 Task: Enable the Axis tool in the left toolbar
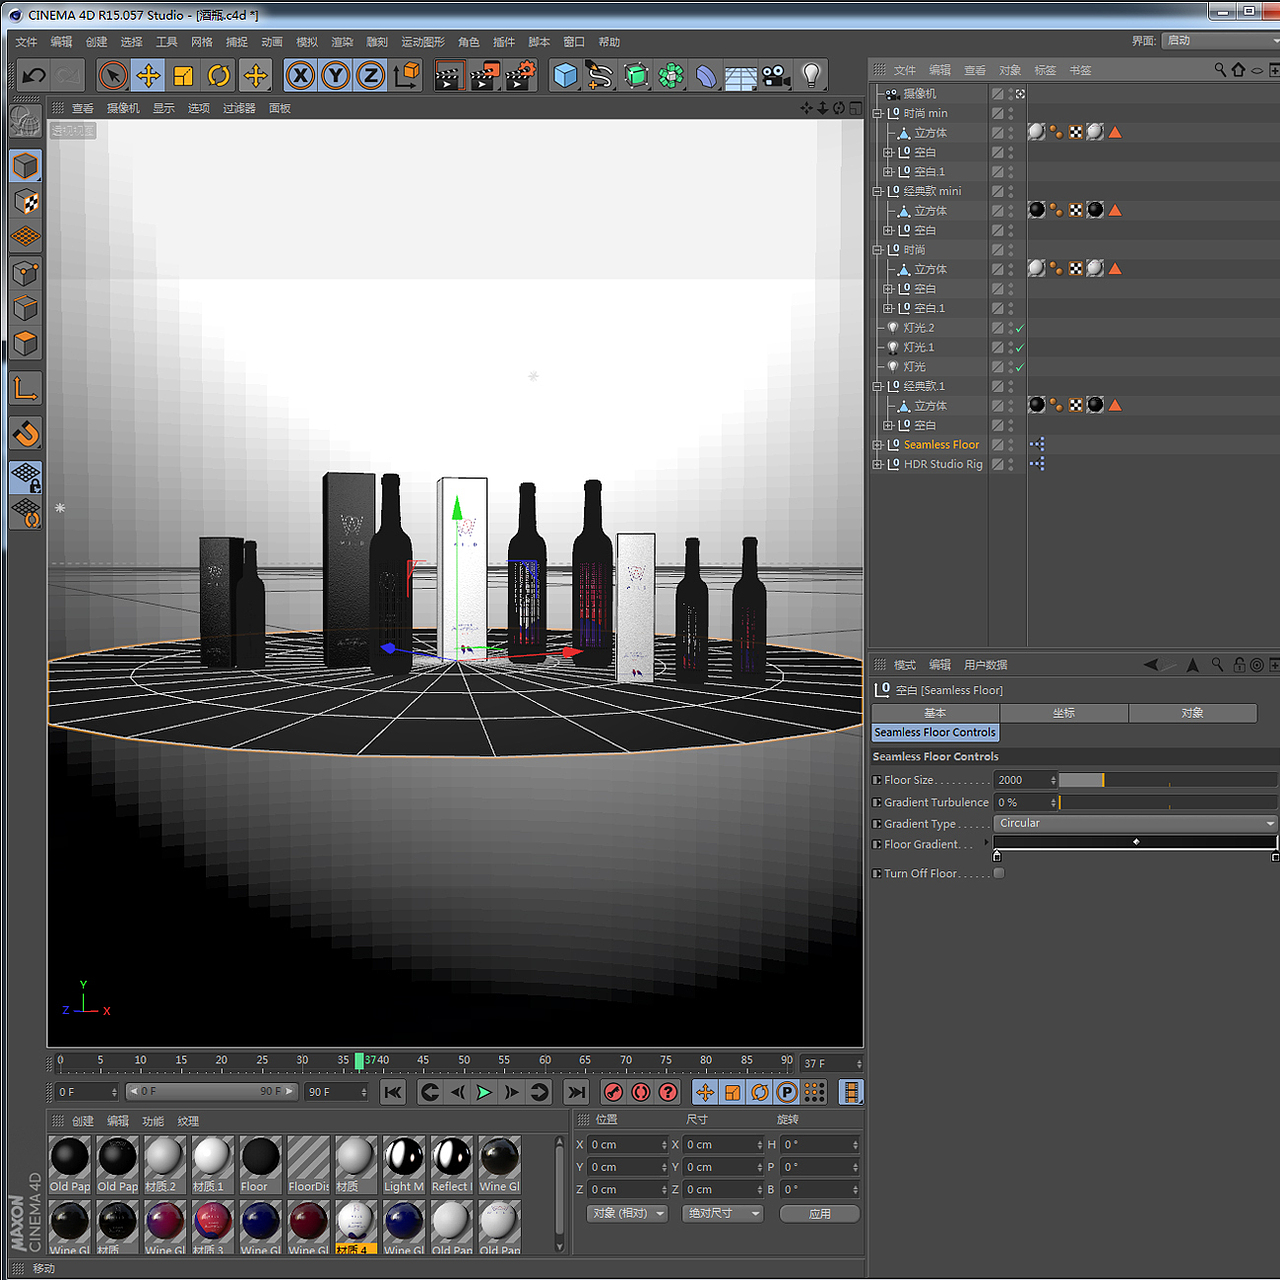[x=26, y=388]
